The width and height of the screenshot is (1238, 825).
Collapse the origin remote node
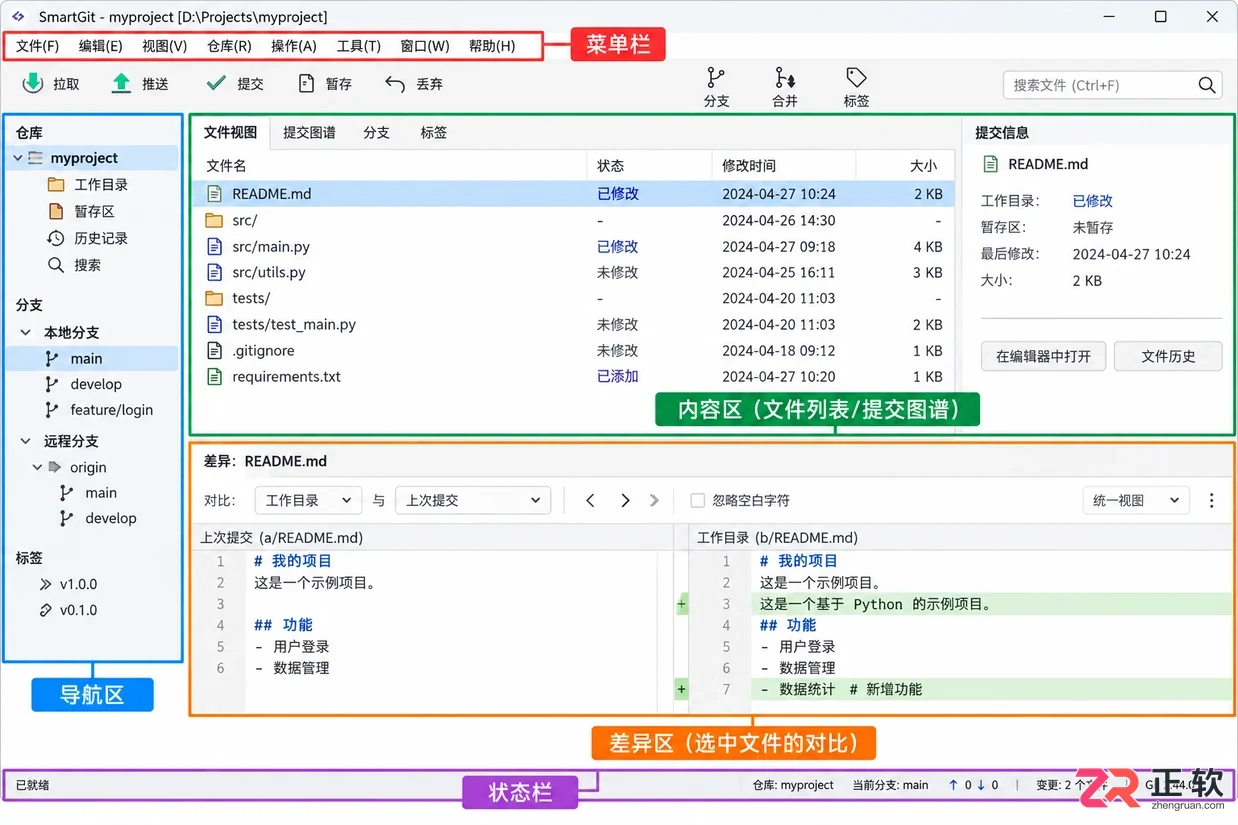tap(38, 467)
